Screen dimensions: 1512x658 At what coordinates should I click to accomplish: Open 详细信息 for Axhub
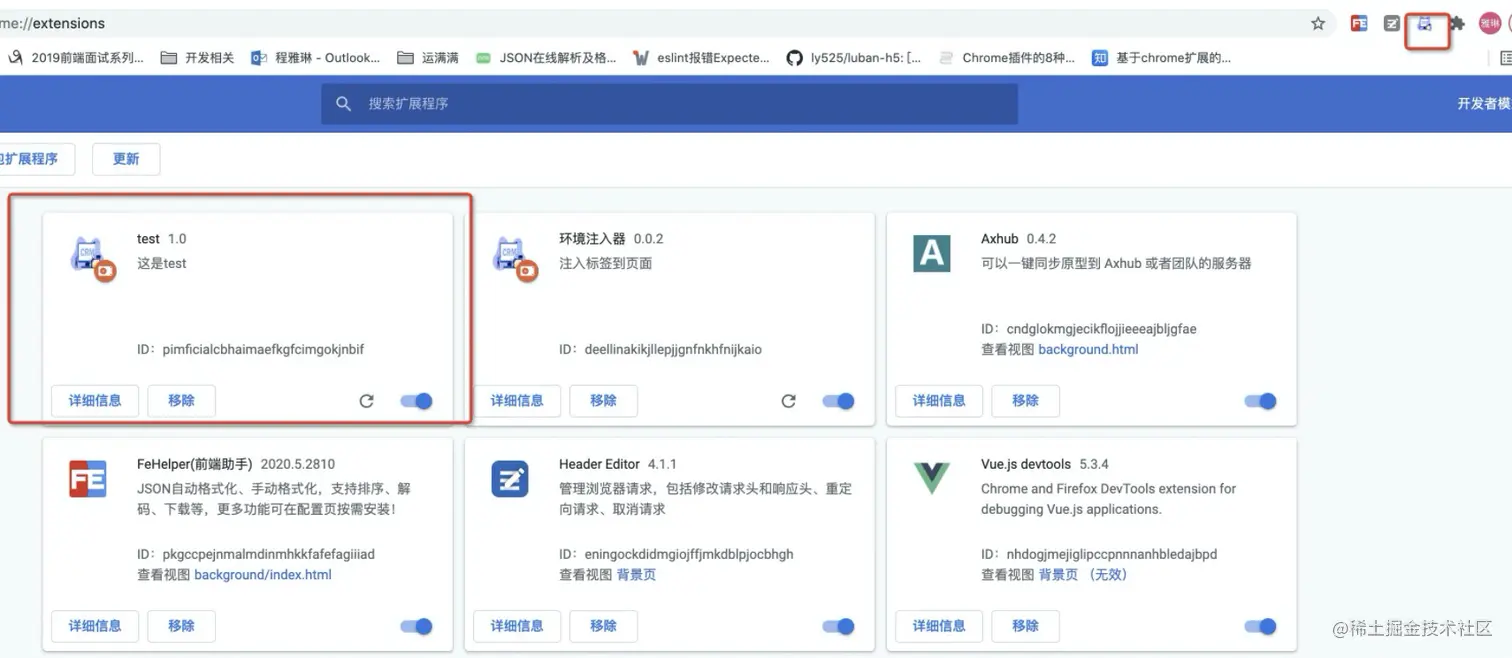939,401
